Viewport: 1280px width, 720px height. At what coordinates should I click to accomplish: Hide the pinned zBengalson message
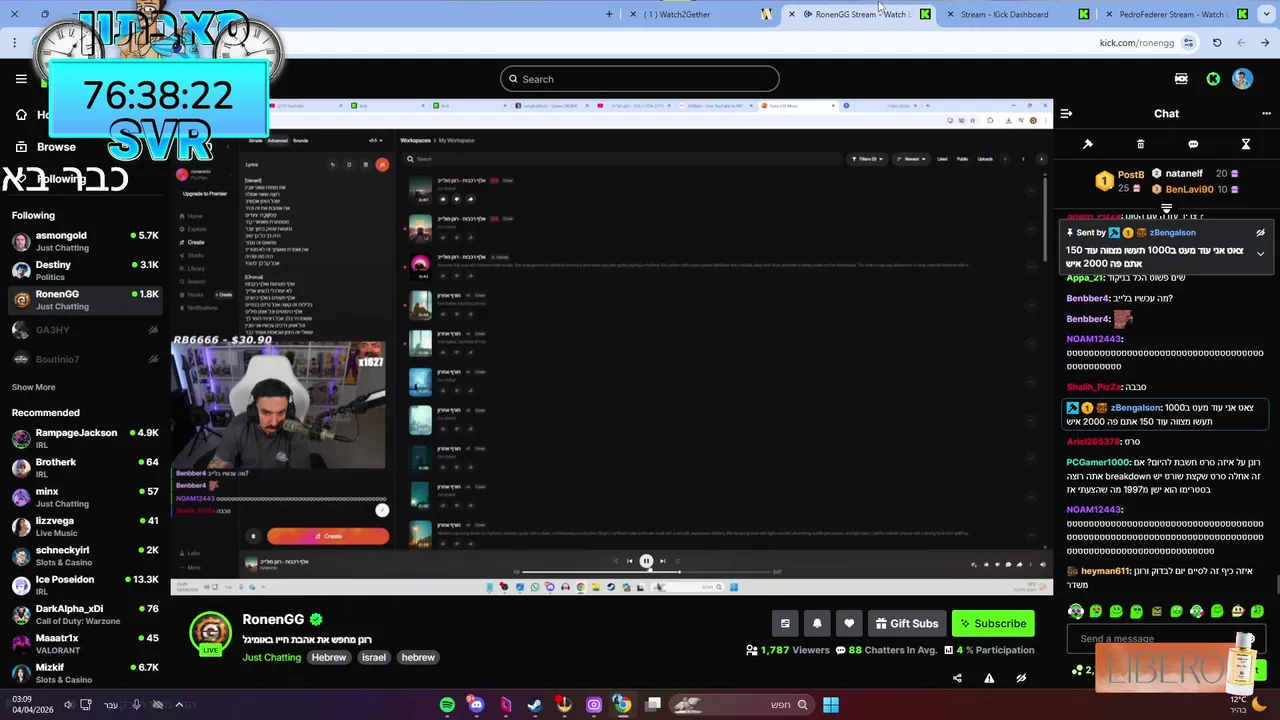click(x=1260, y=233)
